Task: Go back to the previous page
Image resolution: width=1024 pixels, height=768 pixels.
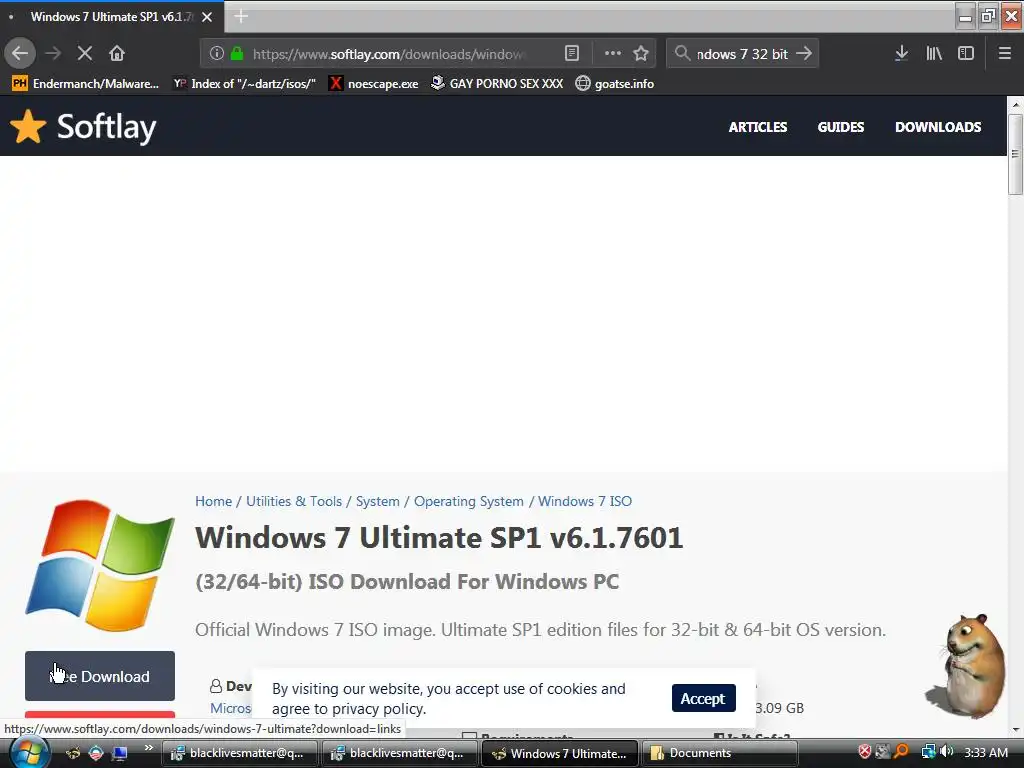Action: pyautogui.click(x=20, y=54)
